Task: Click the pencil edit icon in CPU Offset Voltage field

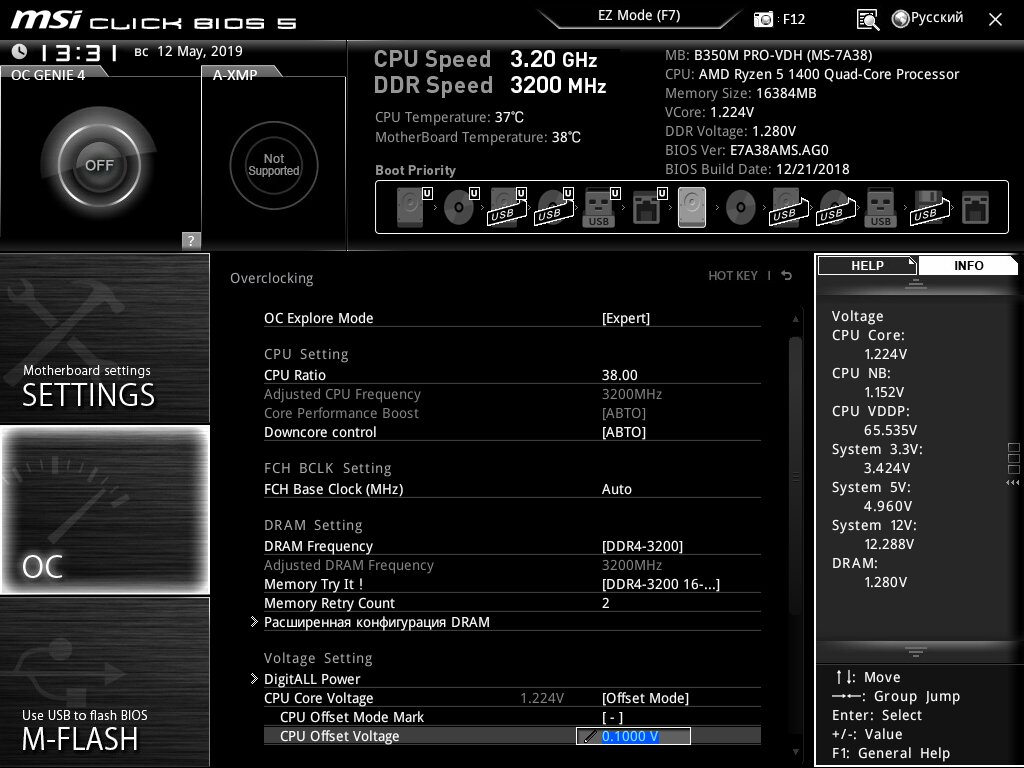Action: [590, 736]
